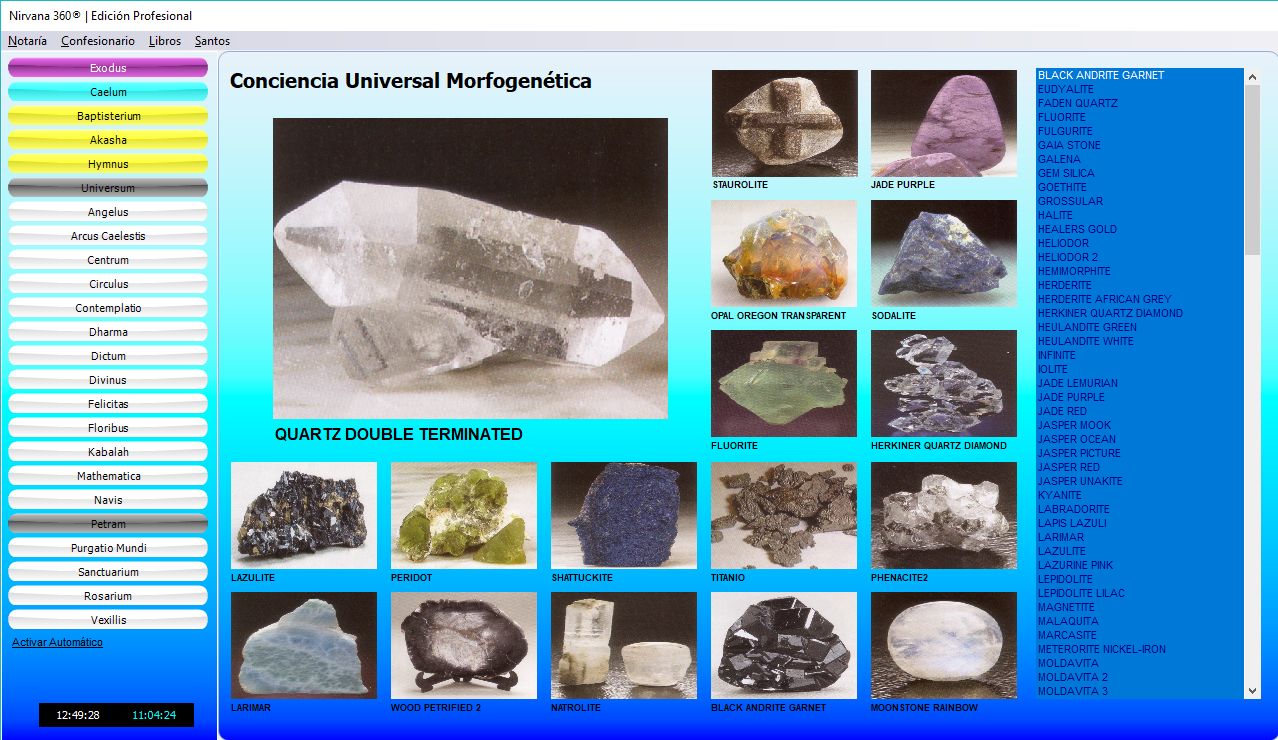Viewport: 1278px width, 740px height.
Task: Click the Activar Automático link
Action: (x=57, y=642)
